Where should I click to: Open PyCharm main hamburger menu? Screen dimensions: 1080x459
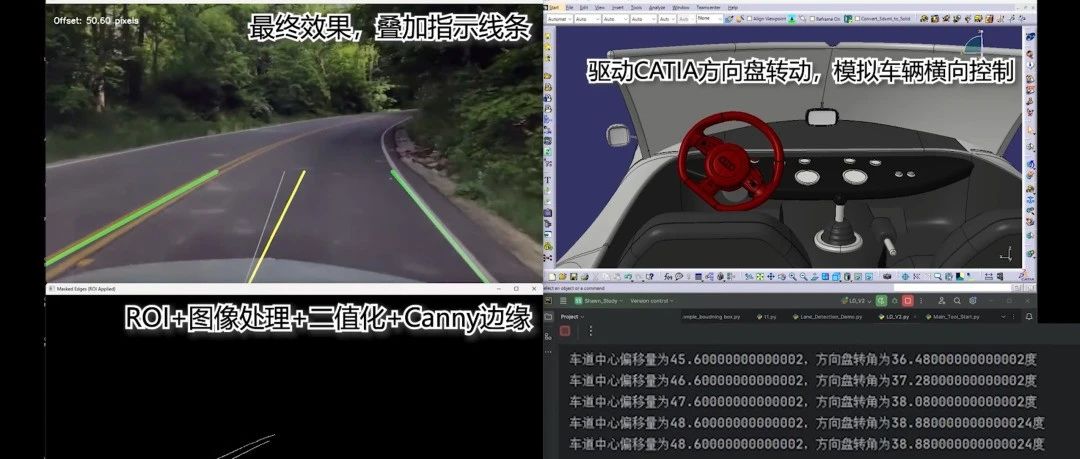[x=563, y=300]
